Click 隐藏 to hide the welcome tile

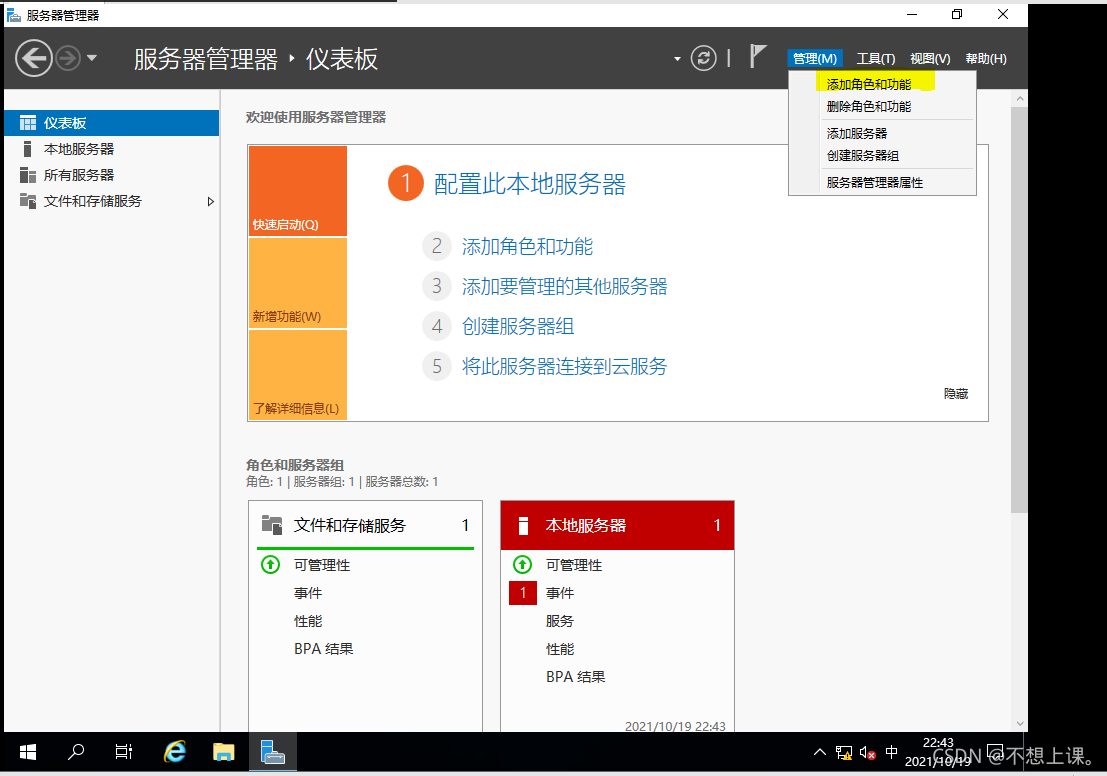point(956,394)
